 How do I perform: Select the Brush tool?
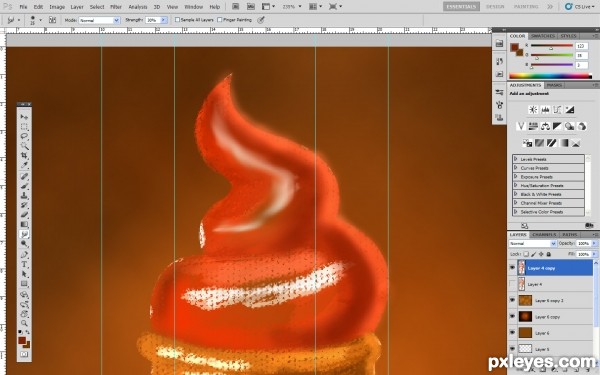point(24,186)
